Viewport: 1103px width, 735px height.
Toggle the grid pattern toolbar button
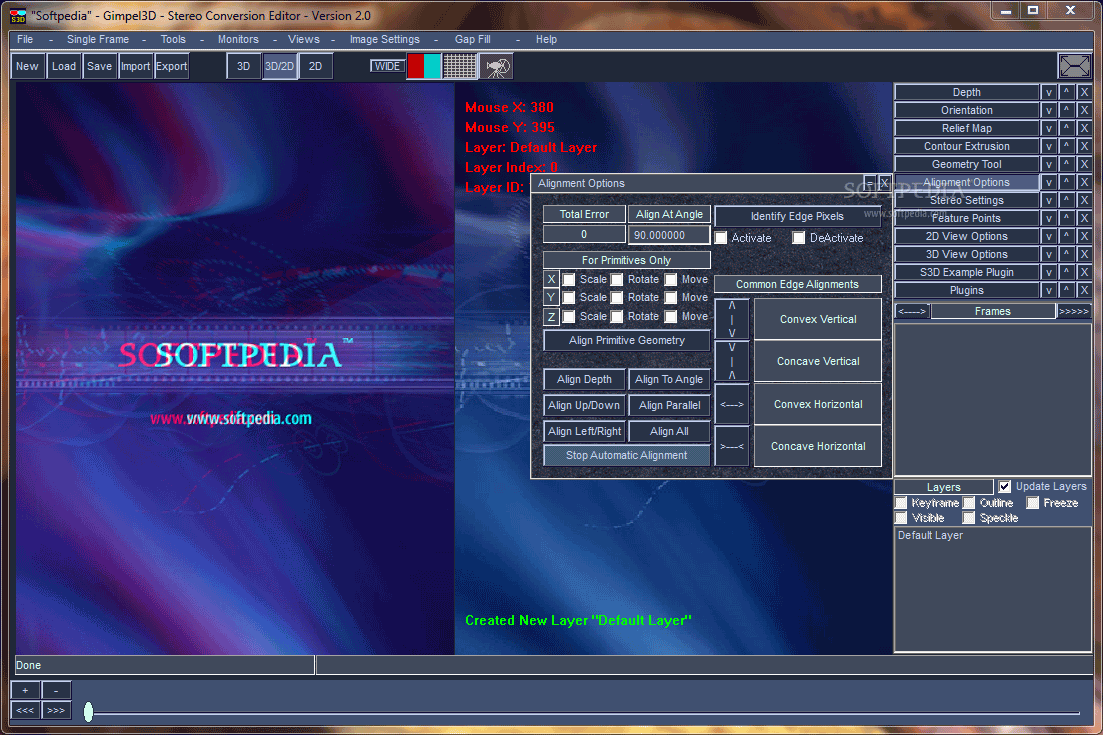tap(459, 67)
